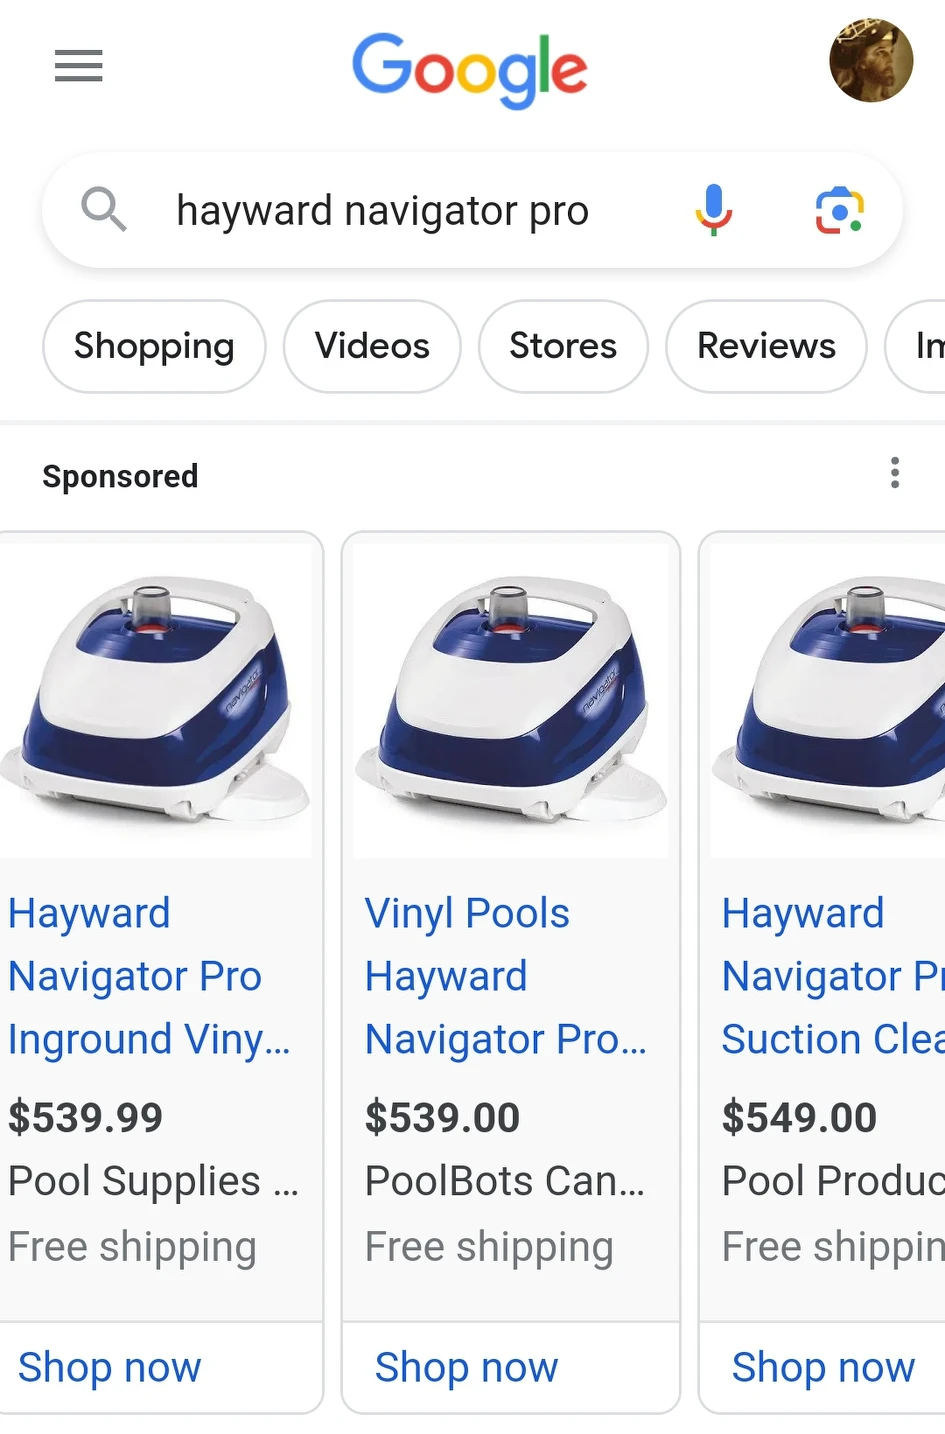Click the magnifying glass search icon

(103, 210)
